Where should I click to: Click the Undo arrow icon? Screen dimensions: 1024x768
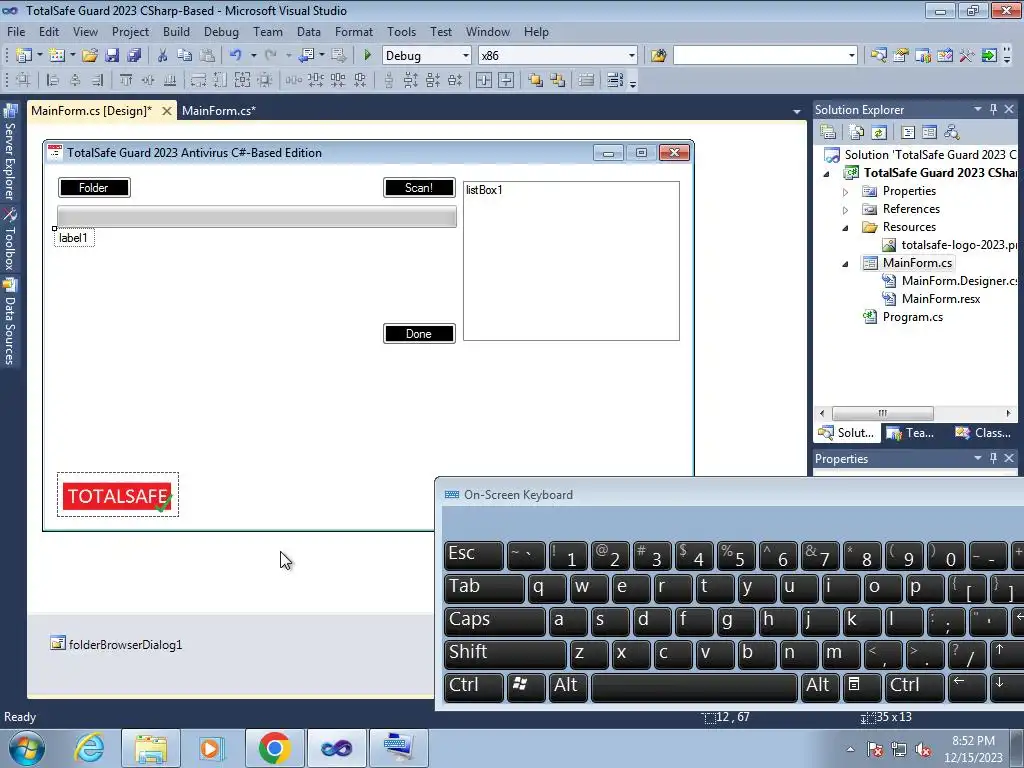(236, 56)
